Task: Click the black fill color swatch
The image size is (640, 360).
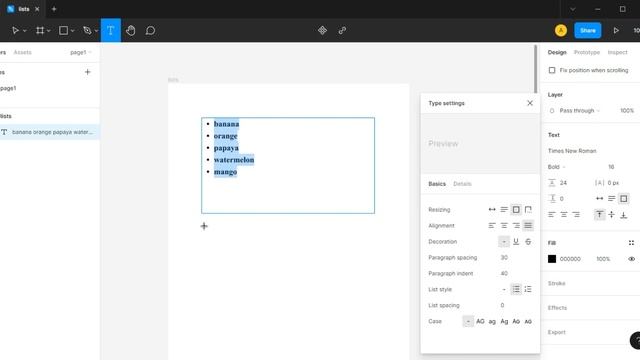Action: [x=552, y=259]
